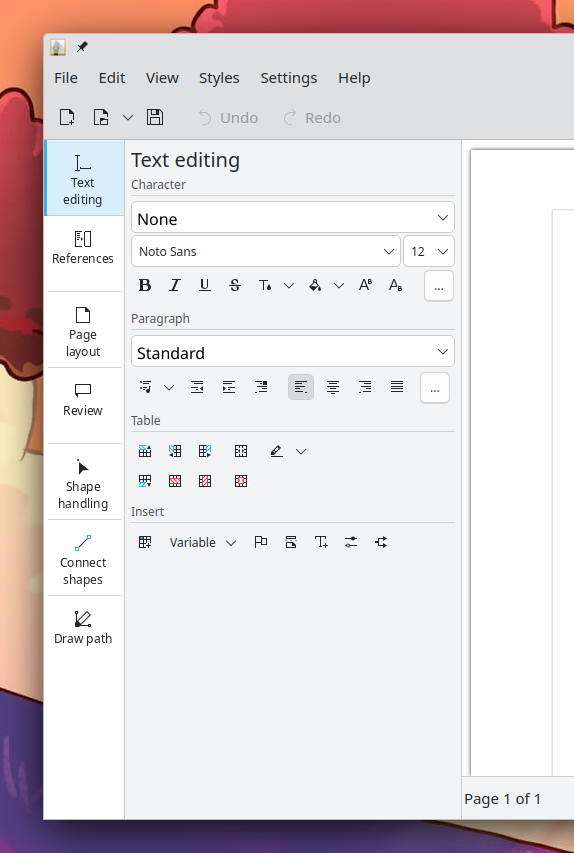Click the save document icon
The image size is (574, 853).
[155, 118]
